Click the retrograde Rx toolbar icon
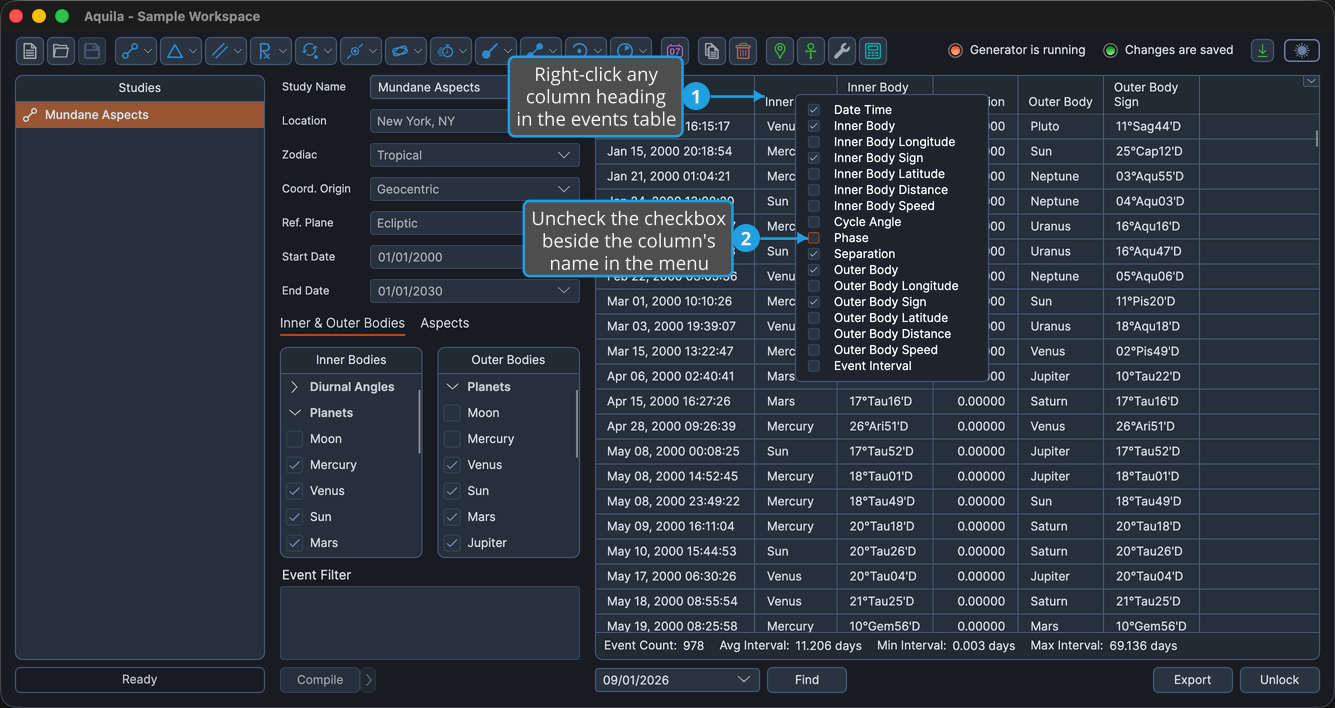 (x=263, y=51)
